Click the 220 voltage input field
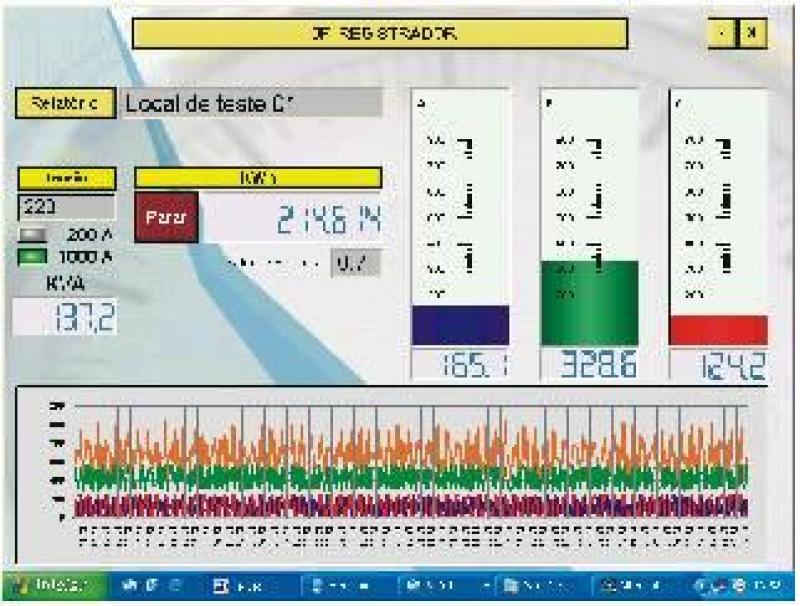Screen dimensions: 800x606 66,206
